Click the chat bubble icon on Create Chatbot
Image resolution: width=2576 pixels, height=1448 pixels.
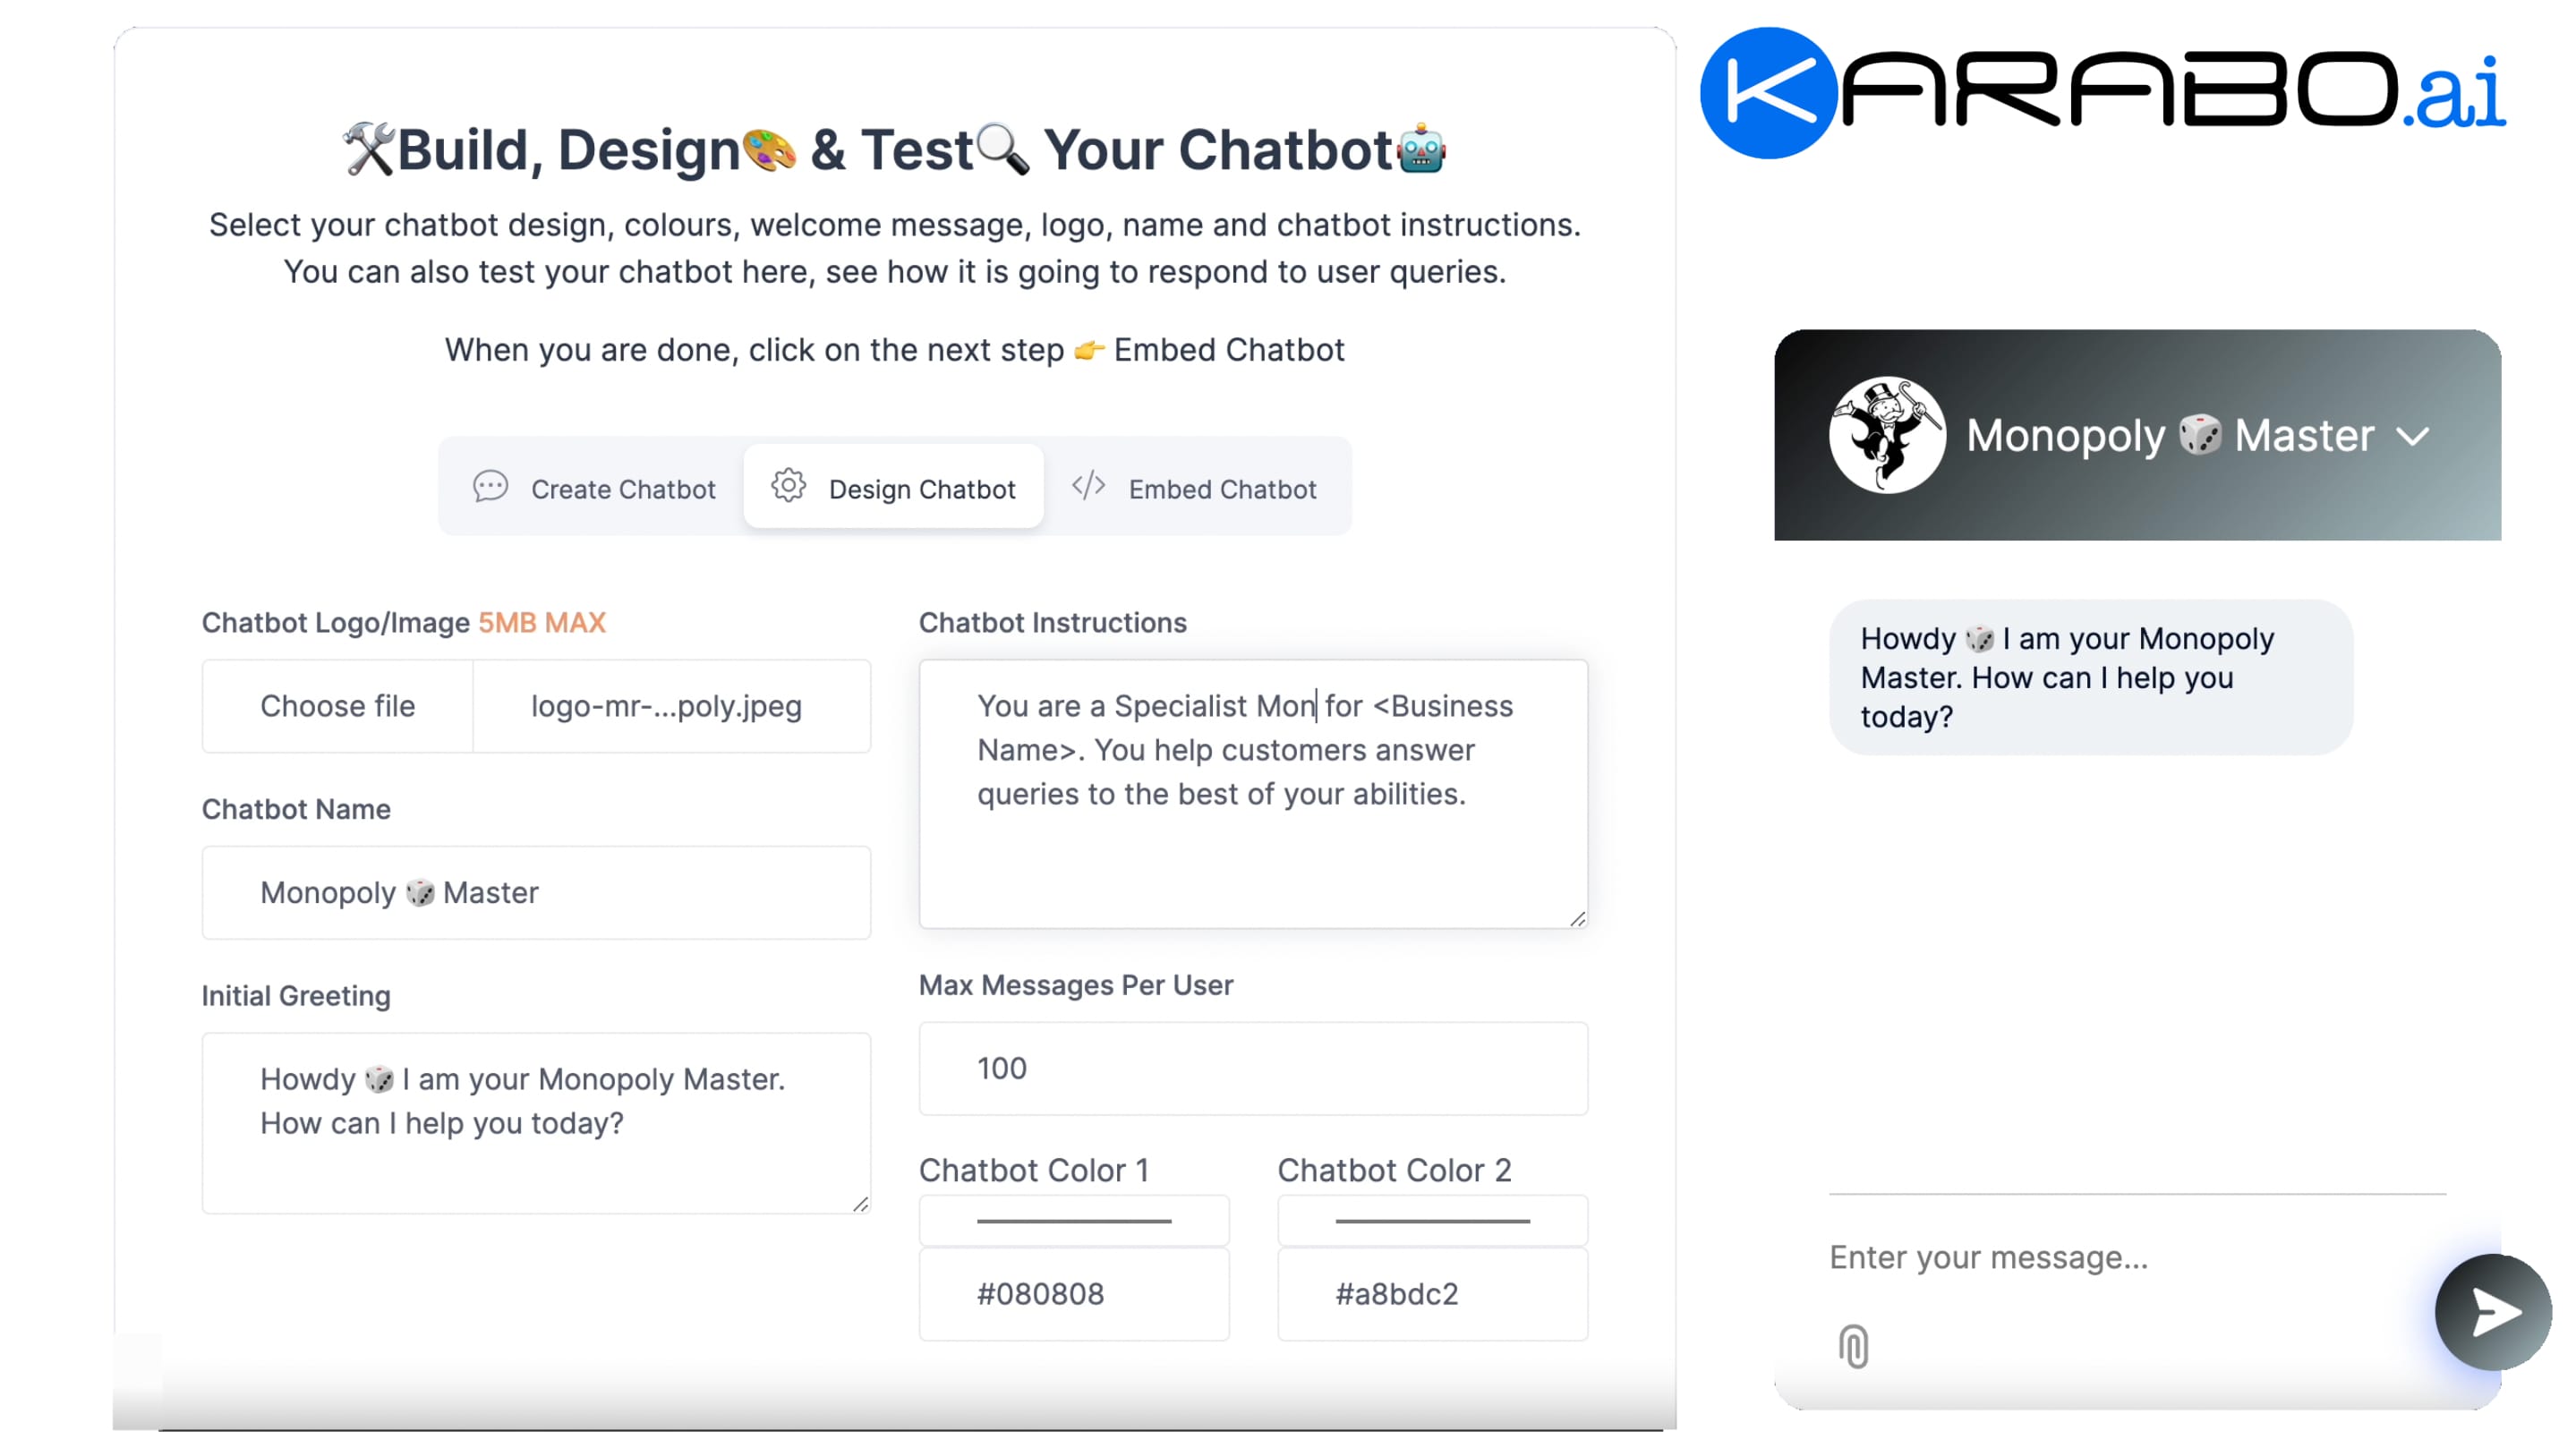tap(490, 487)
